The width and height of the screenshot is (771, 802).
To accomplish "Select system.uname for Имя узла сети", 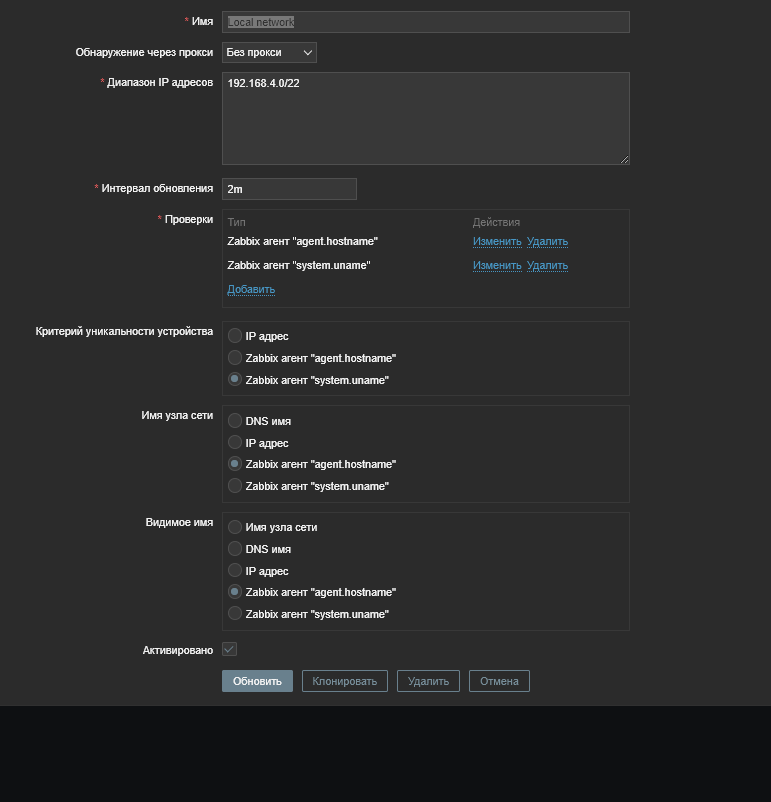I will pos(235,486).
